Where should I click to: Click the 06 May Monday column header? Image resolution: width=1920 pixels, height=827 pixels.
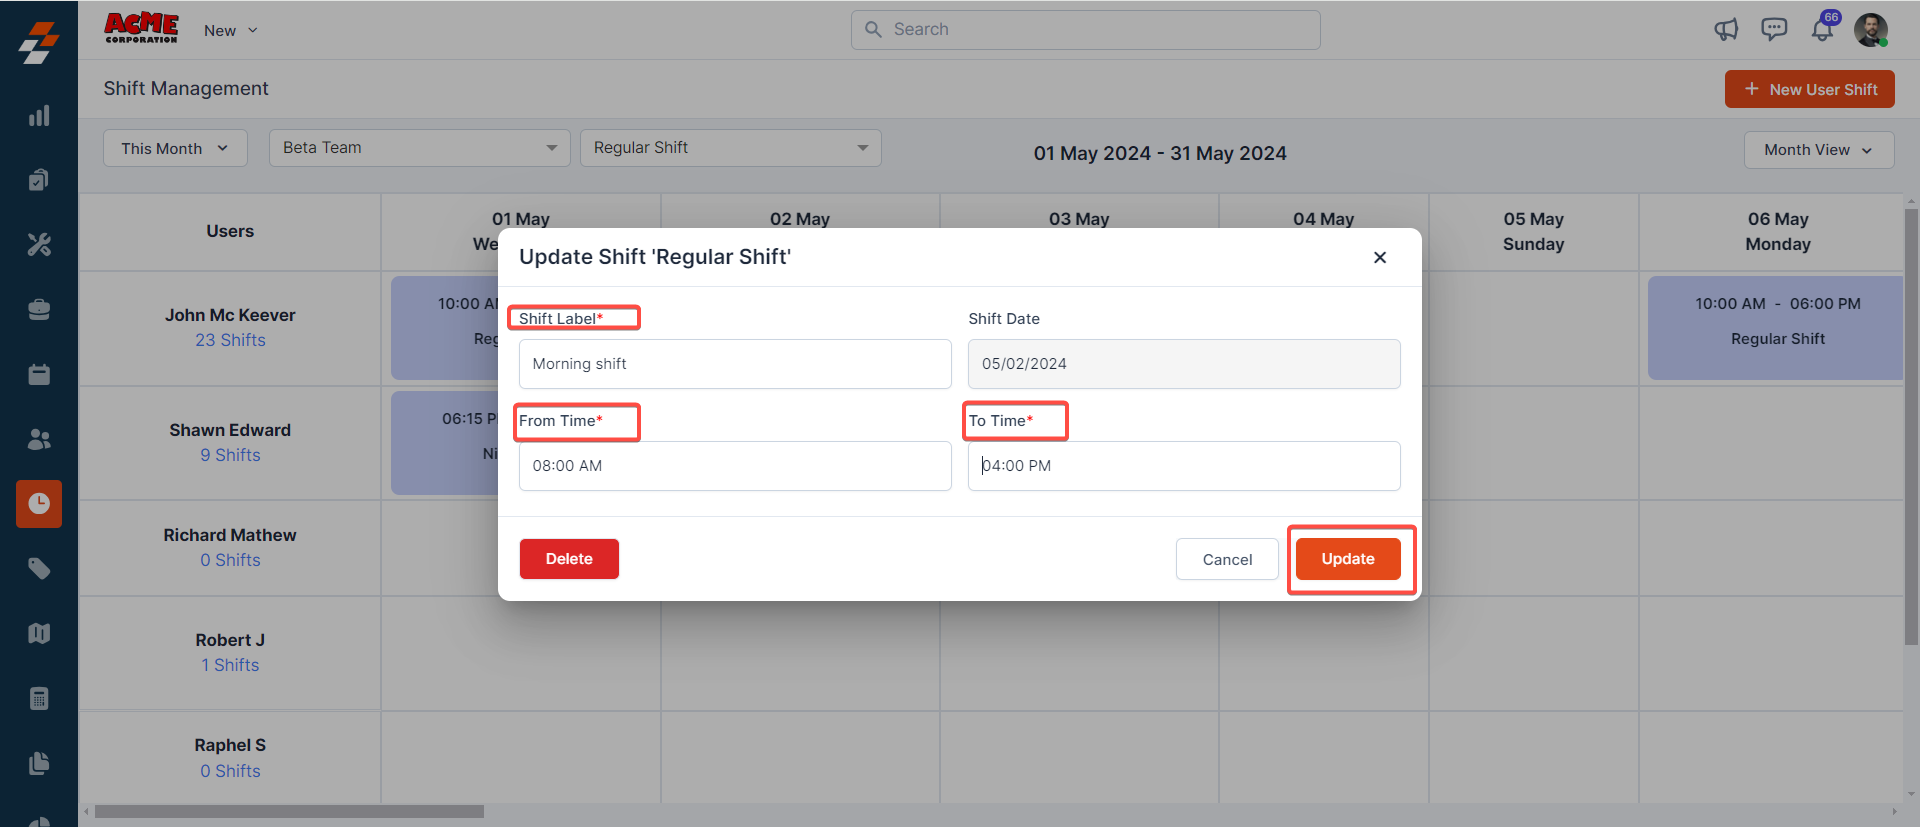click(1778, 231)
